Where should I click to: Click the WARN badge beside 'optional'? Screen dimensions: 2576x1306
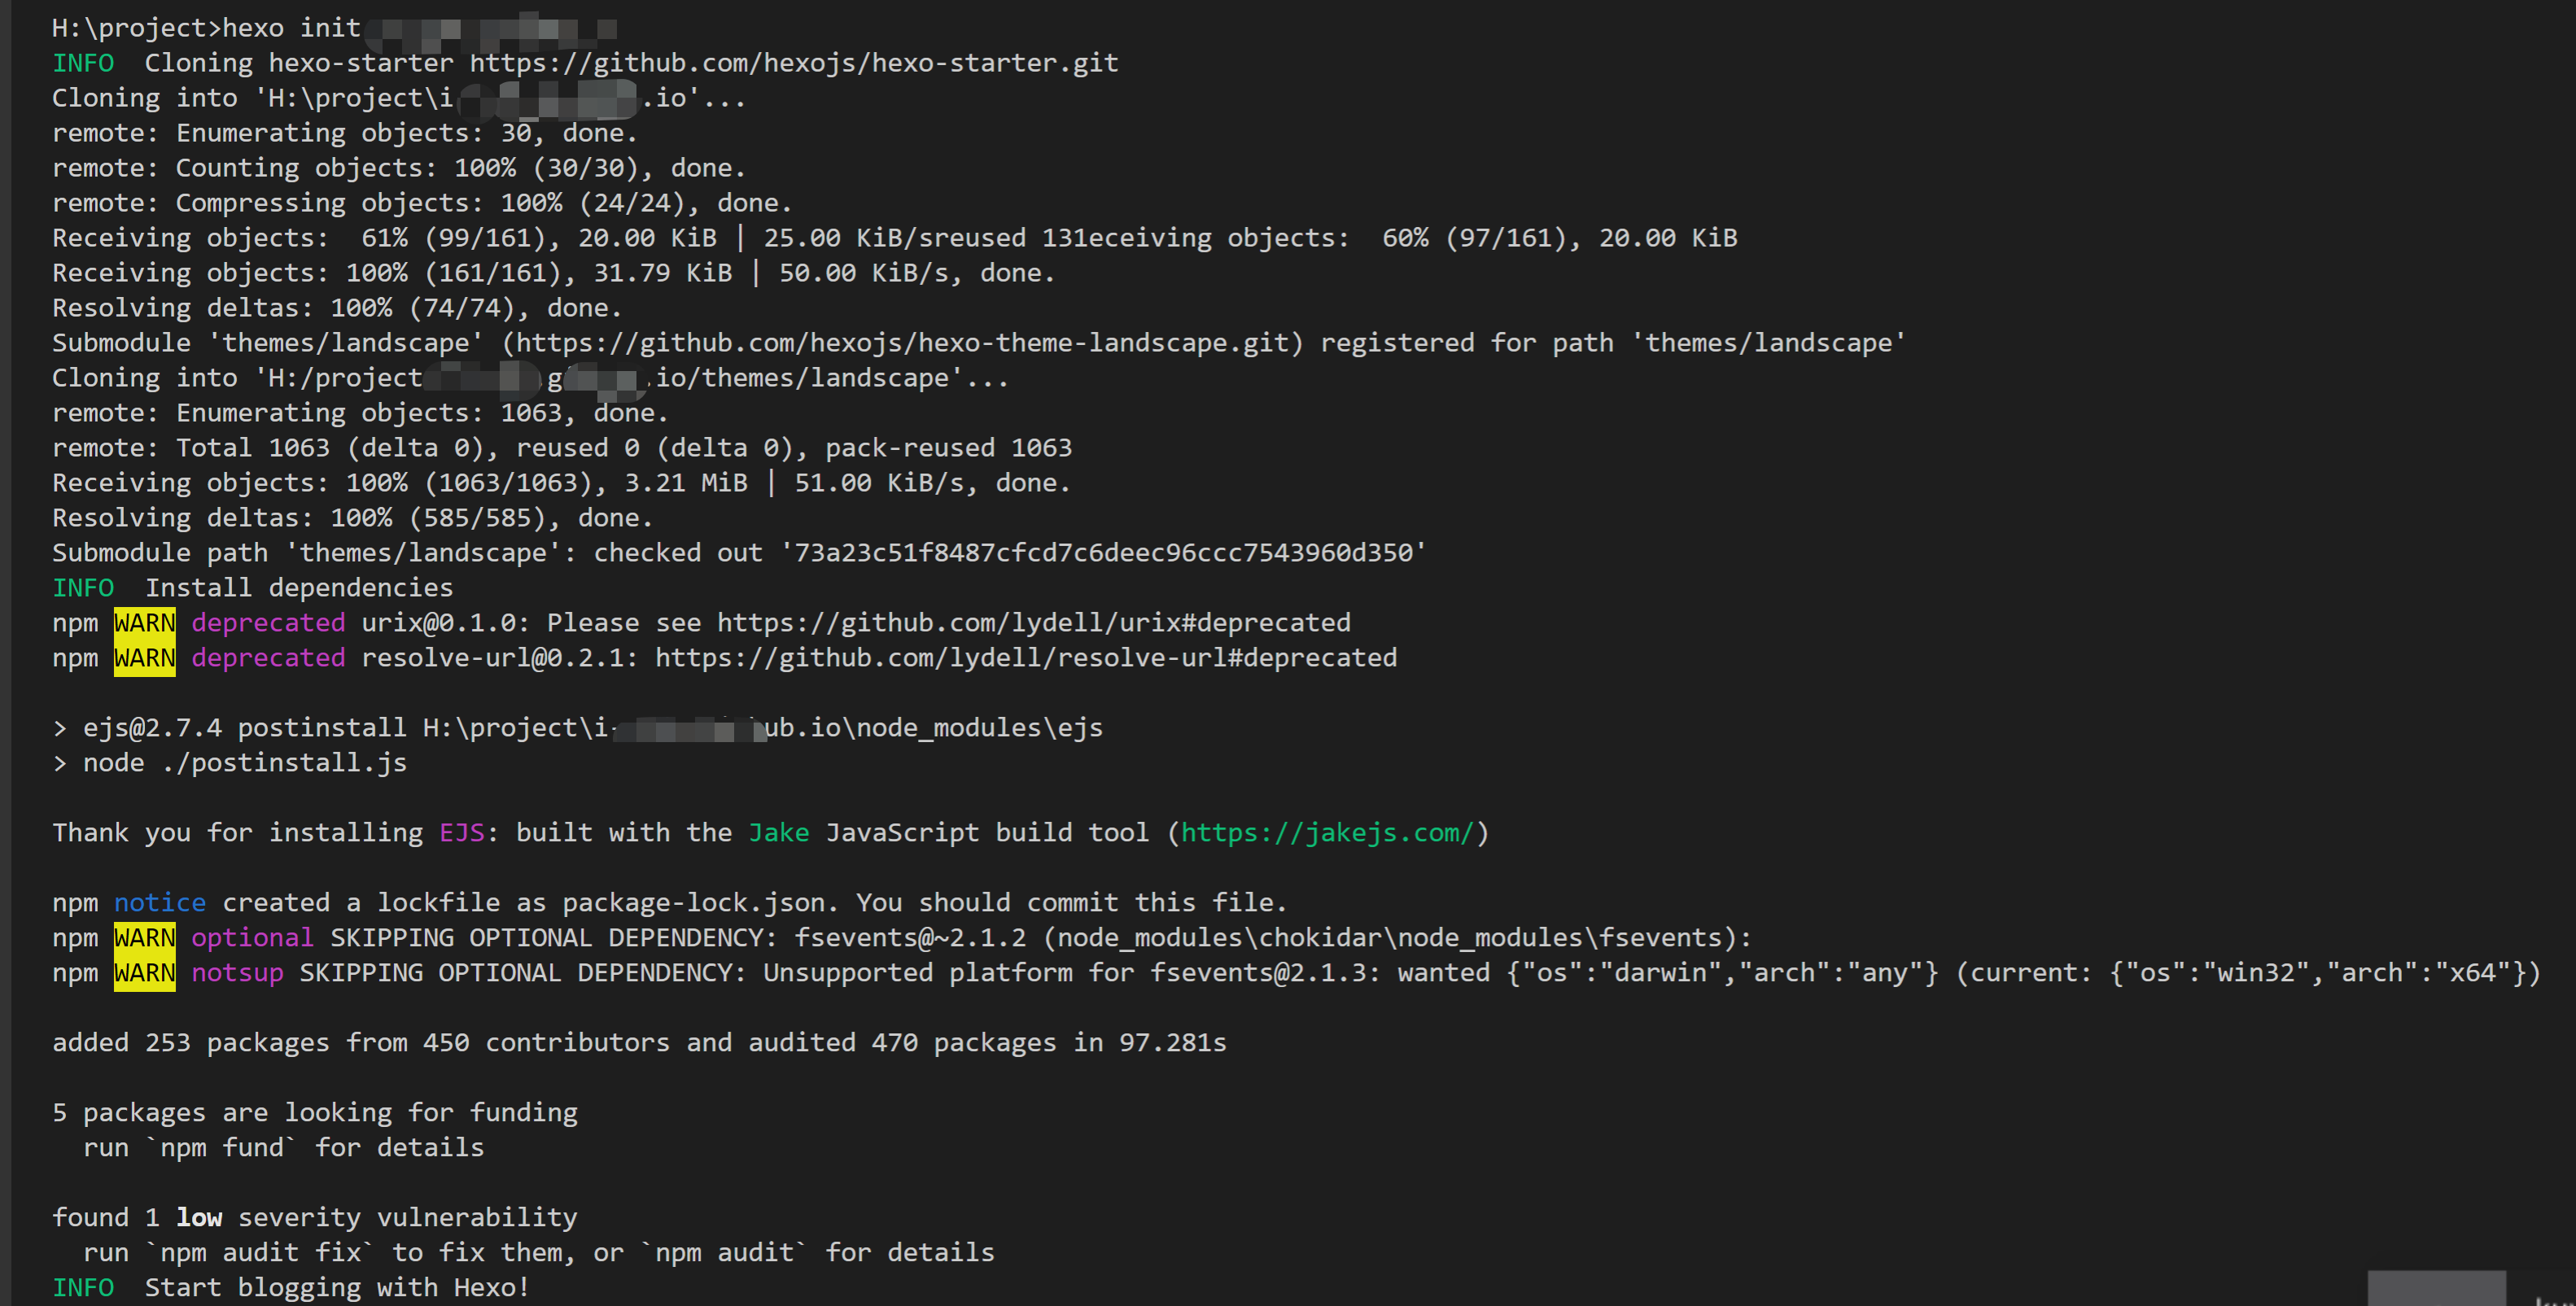click(144, 938)
